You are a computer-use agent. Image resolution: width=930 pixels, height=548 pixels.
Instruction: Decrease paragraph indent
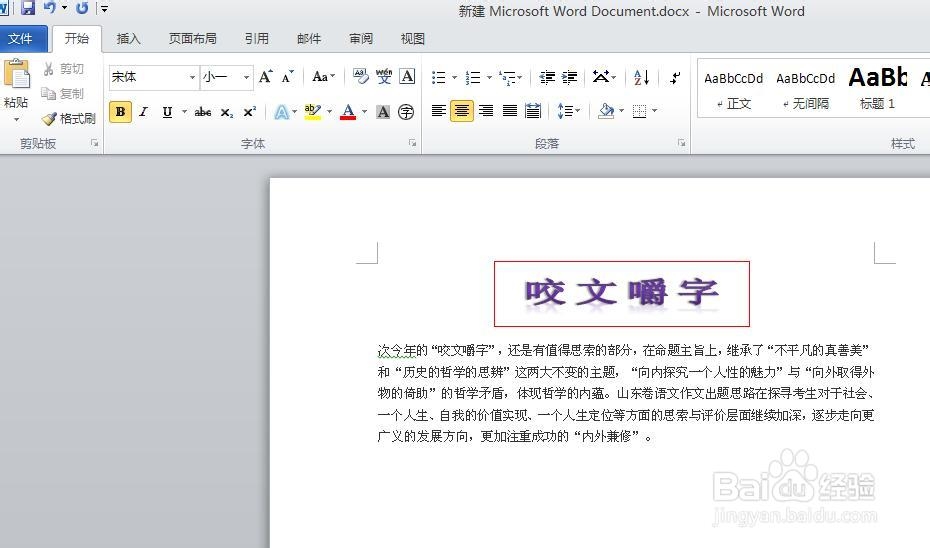[x=547, y=77]
